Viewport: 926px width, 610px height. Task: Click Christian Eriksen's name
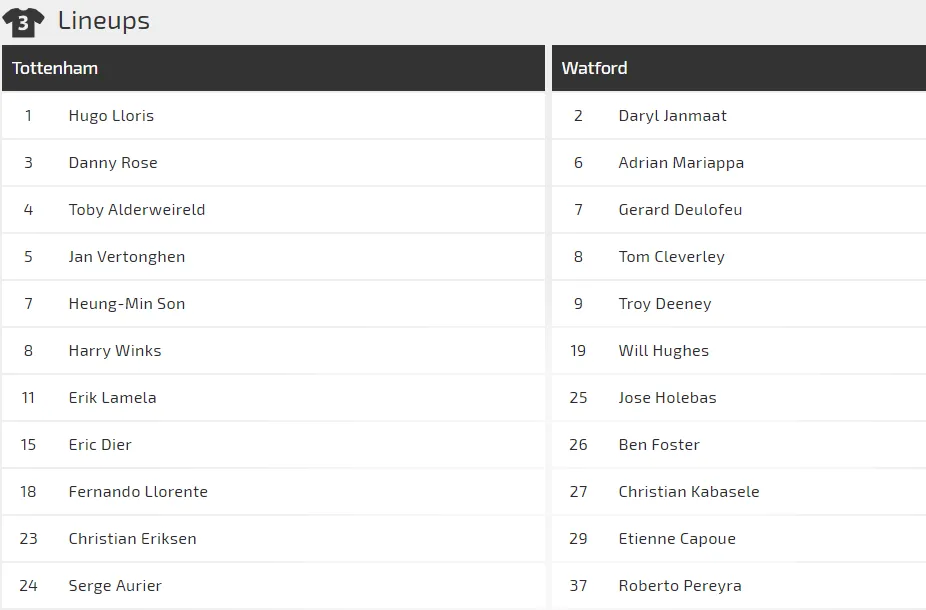[132, 539]
